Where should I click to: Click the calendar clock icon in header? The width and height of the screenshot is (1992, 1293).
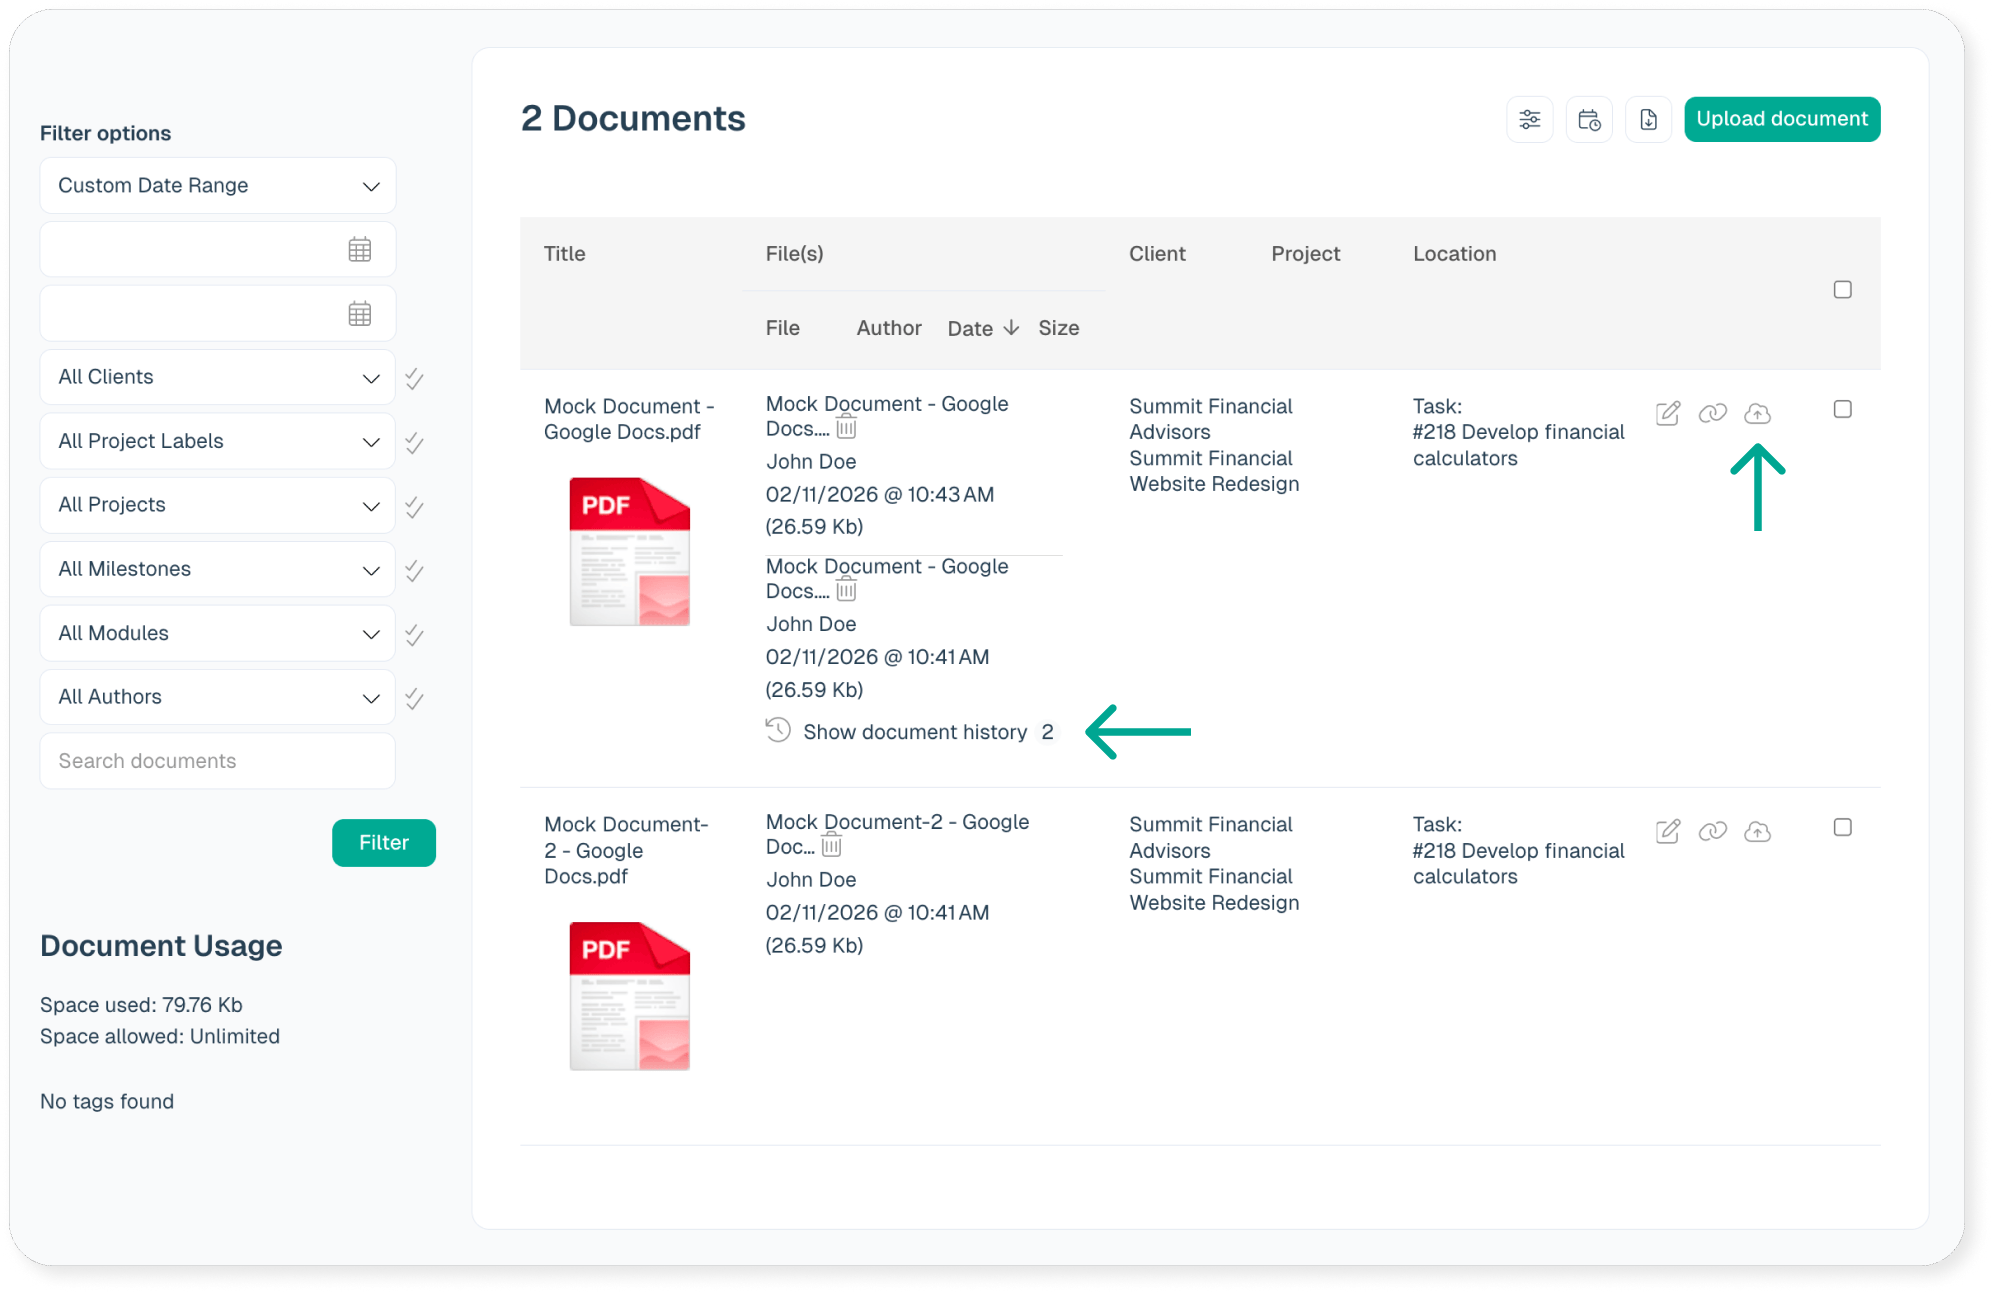1589,120
